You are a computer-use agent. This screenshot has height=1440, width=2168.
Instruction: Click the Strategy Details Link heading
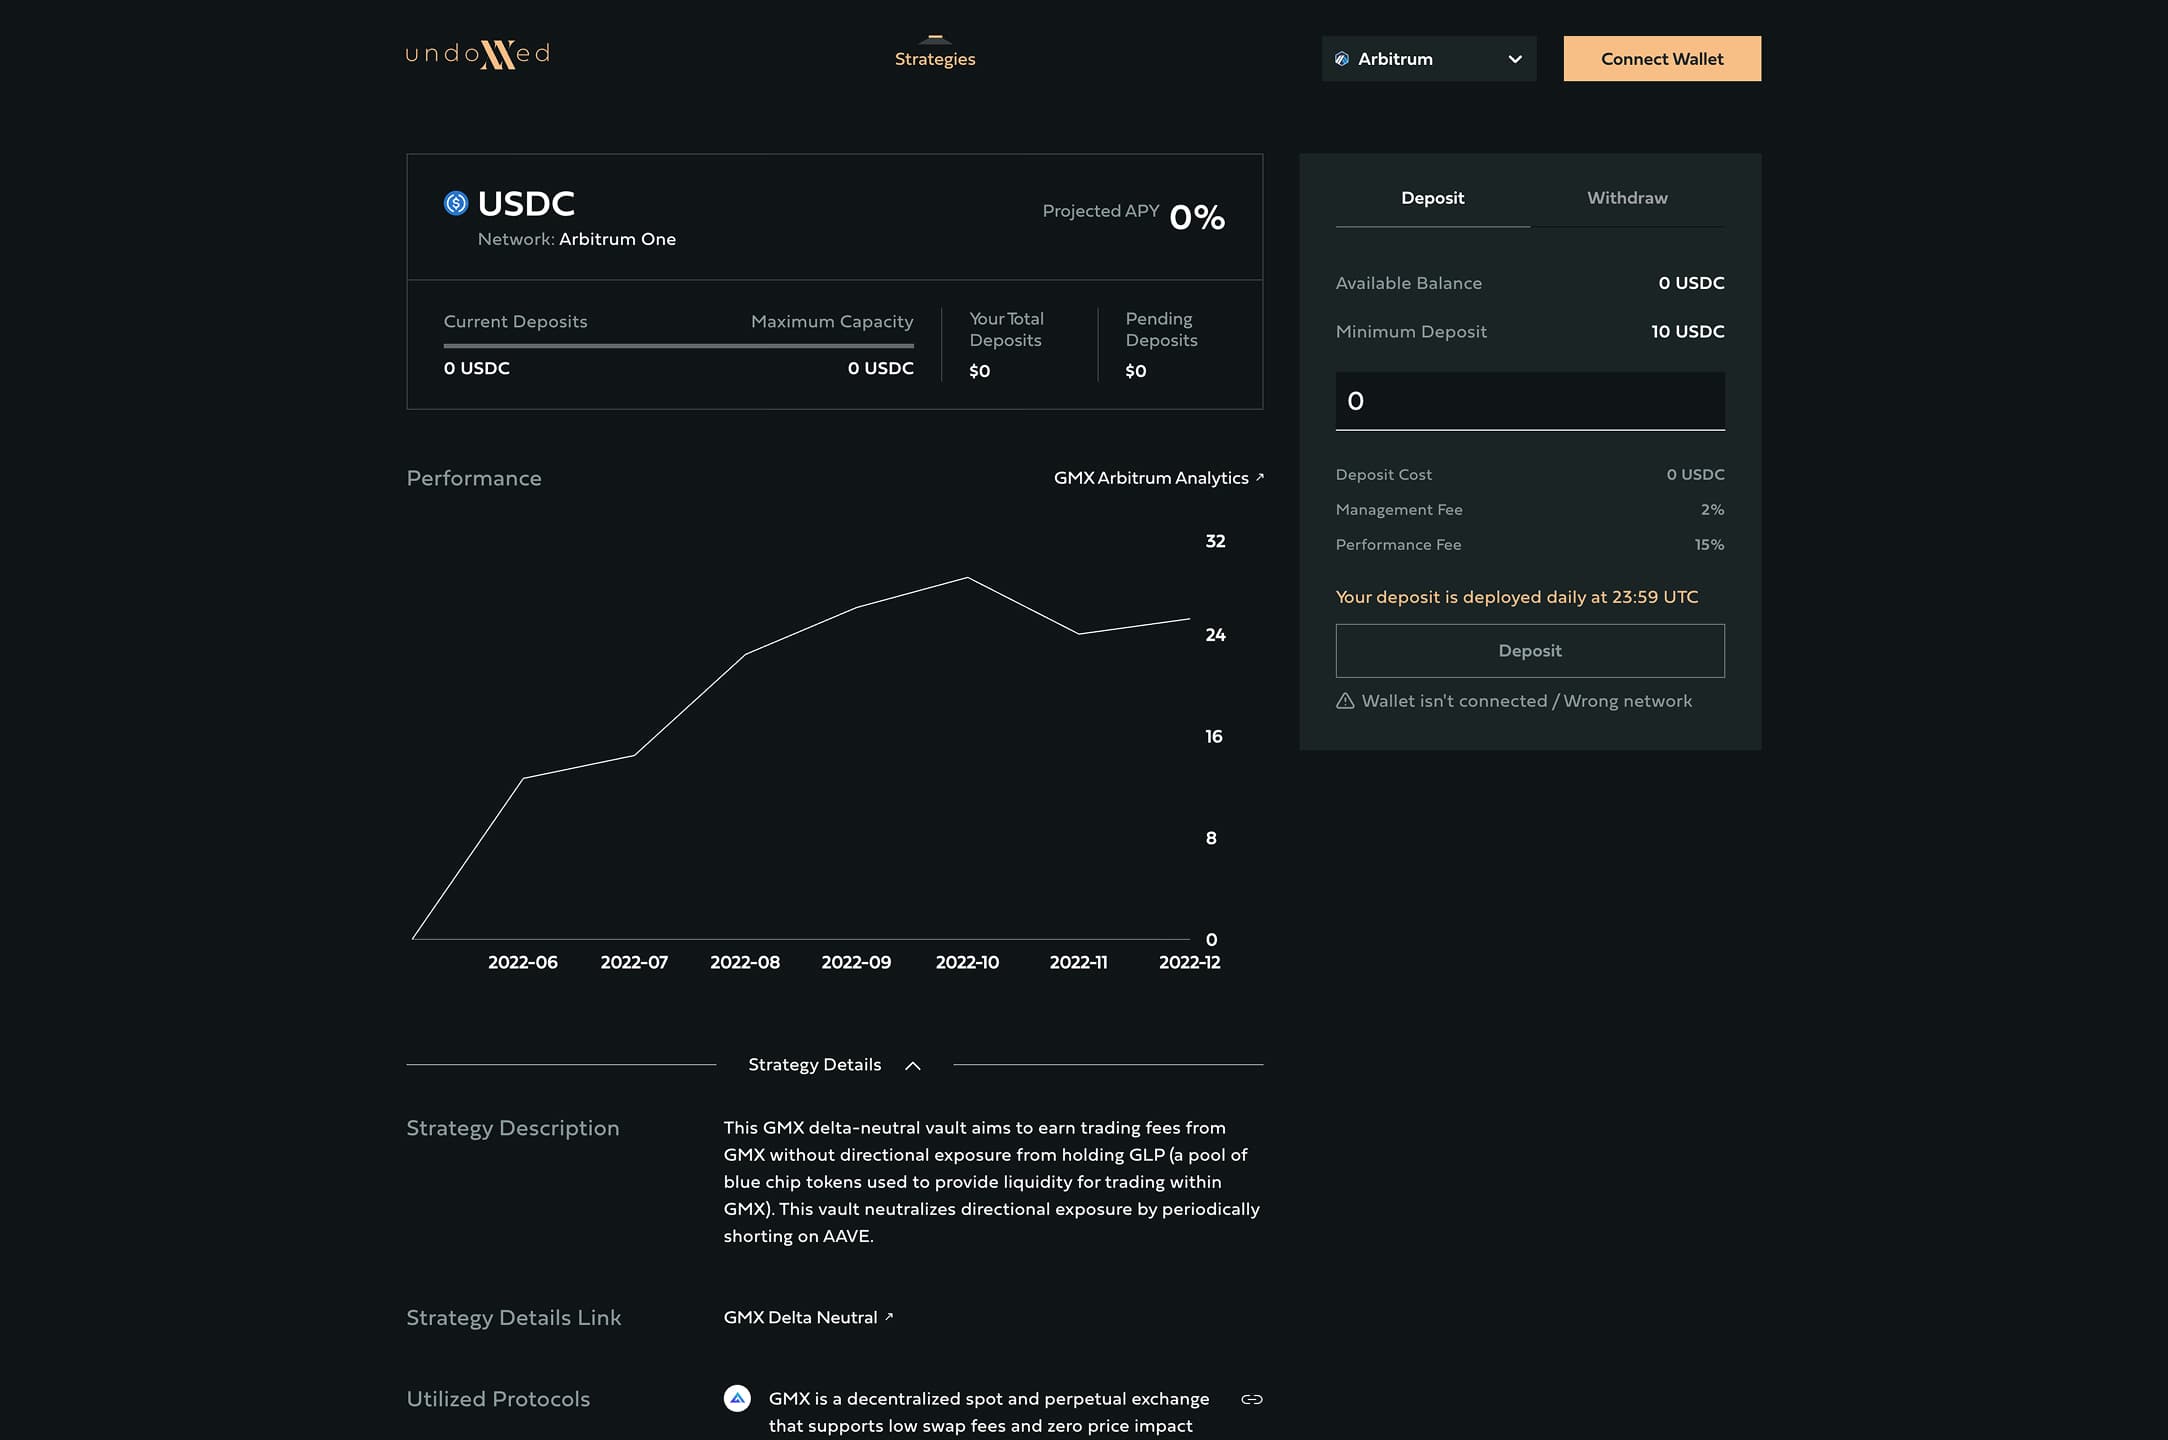514,1318
